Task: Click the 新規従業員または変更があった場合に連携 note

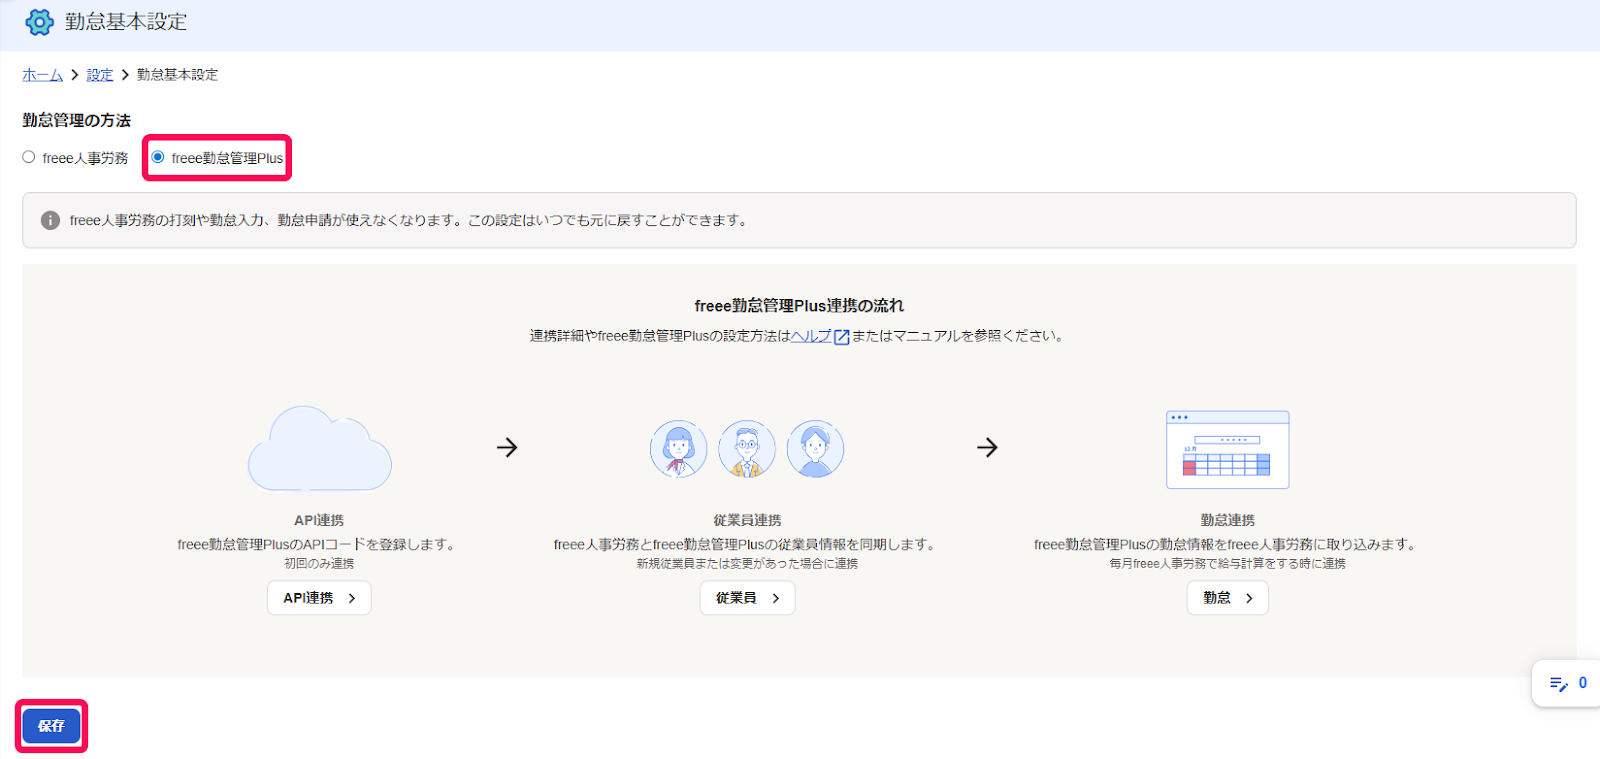Action: coord(747,564)
